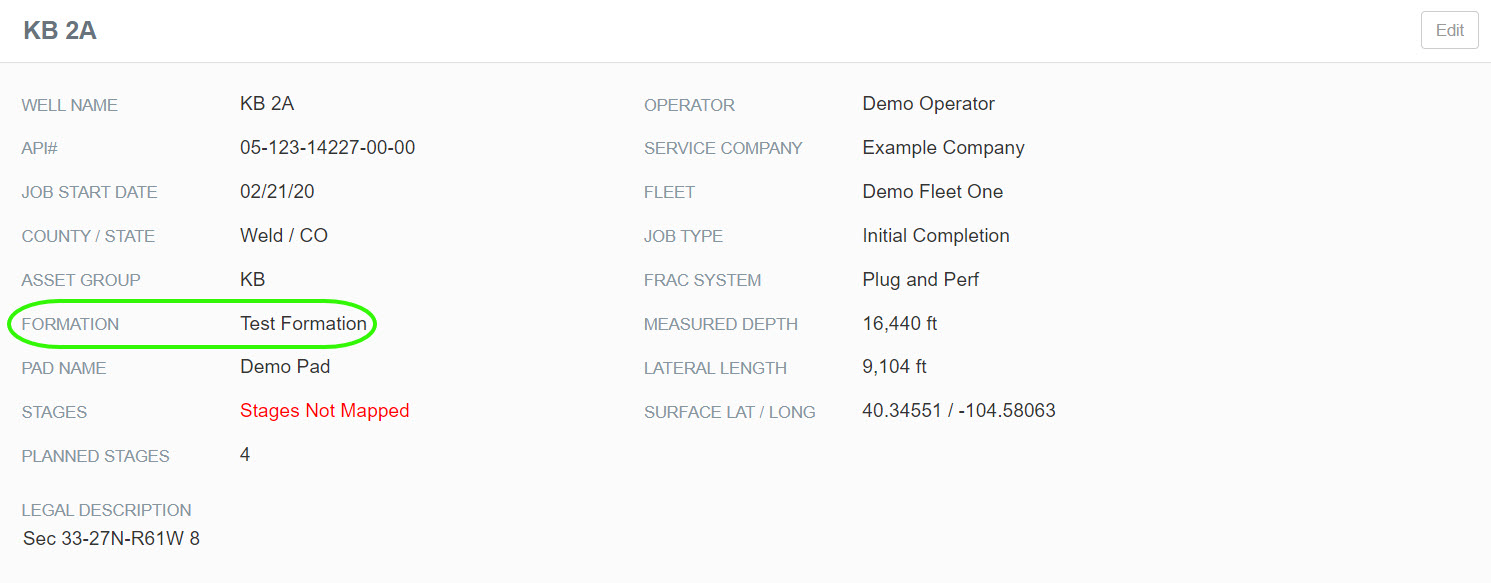
Task: Click the surface lat/long coordinates value
Action: 958,411
